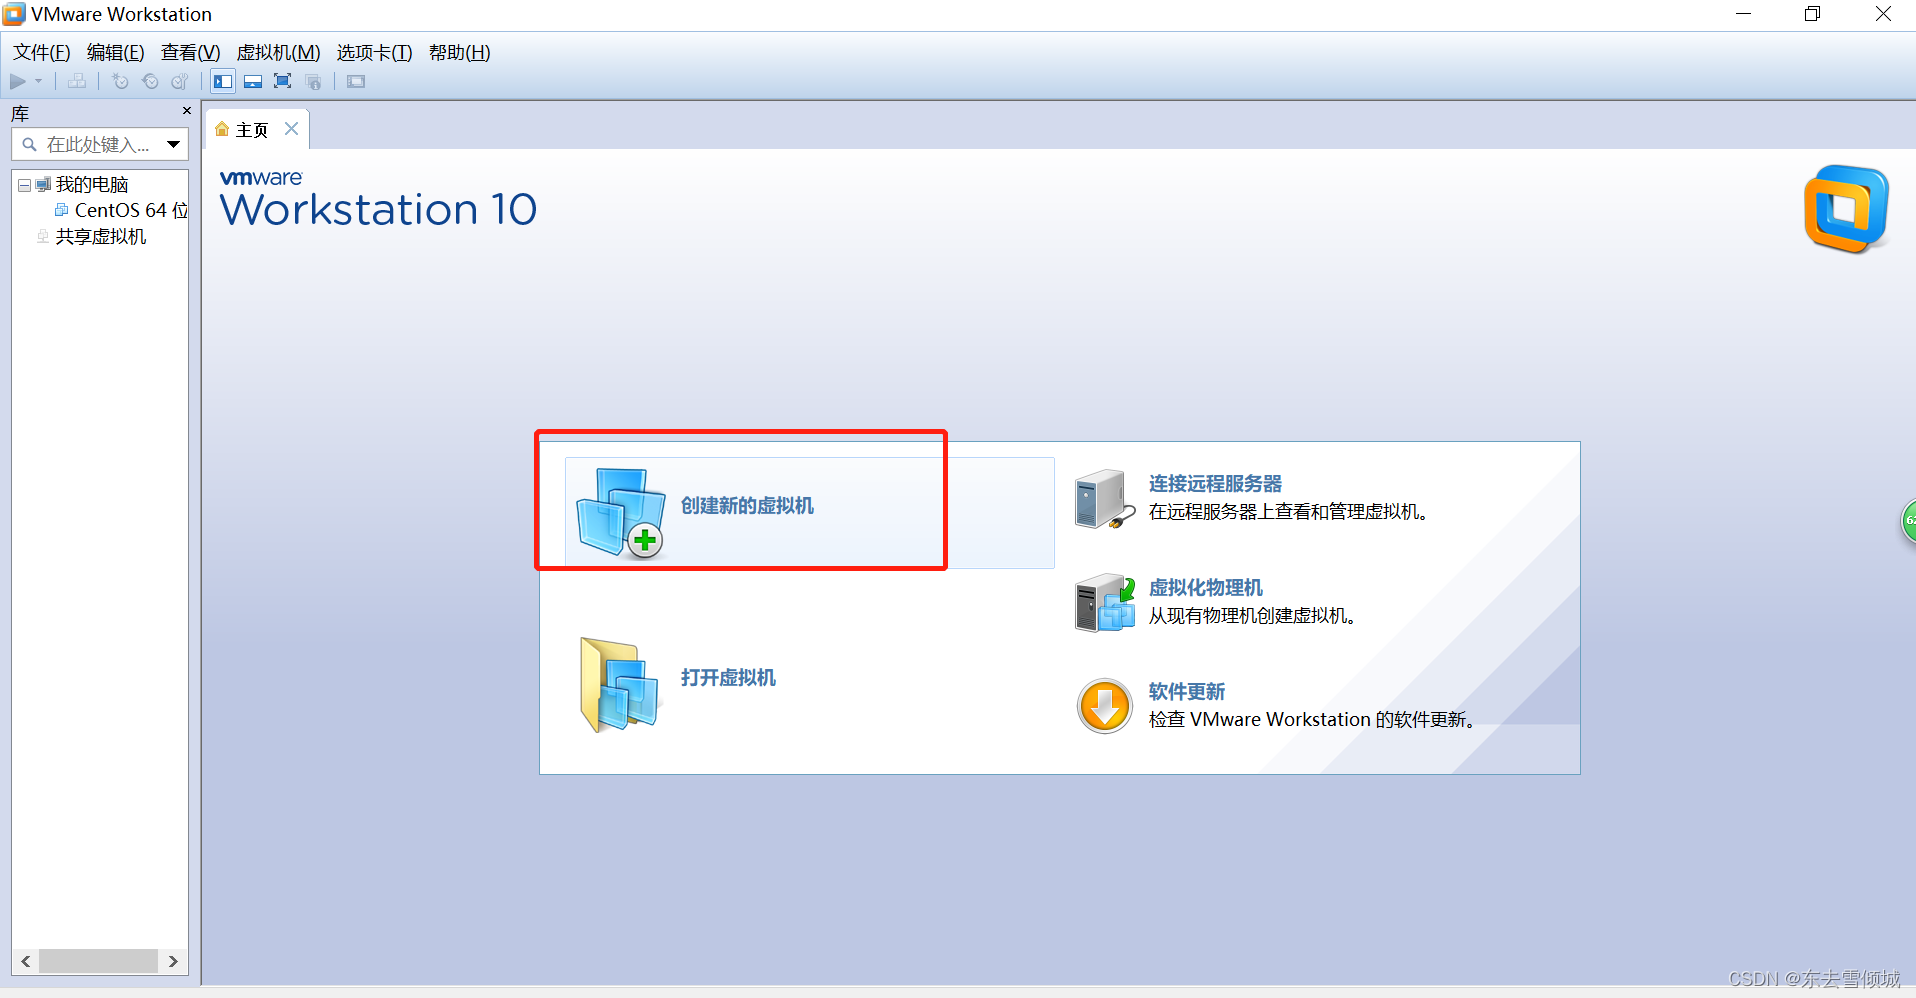
Task: Click the 连接远程服务器 link
Action: (x=1215, y=484)
